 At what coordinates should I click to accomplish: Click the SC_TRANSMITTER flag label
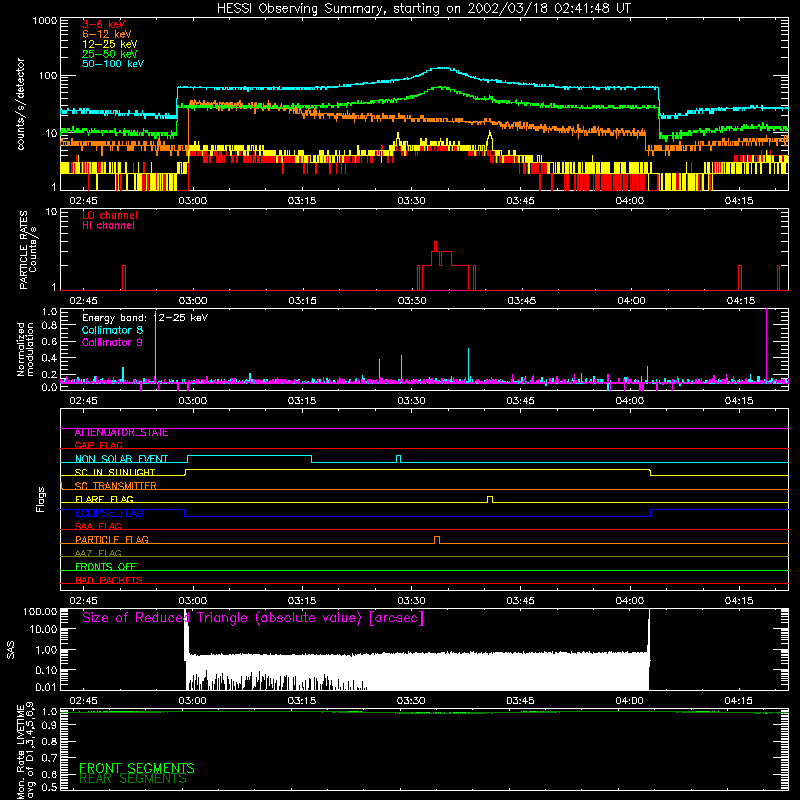(116, 486)
